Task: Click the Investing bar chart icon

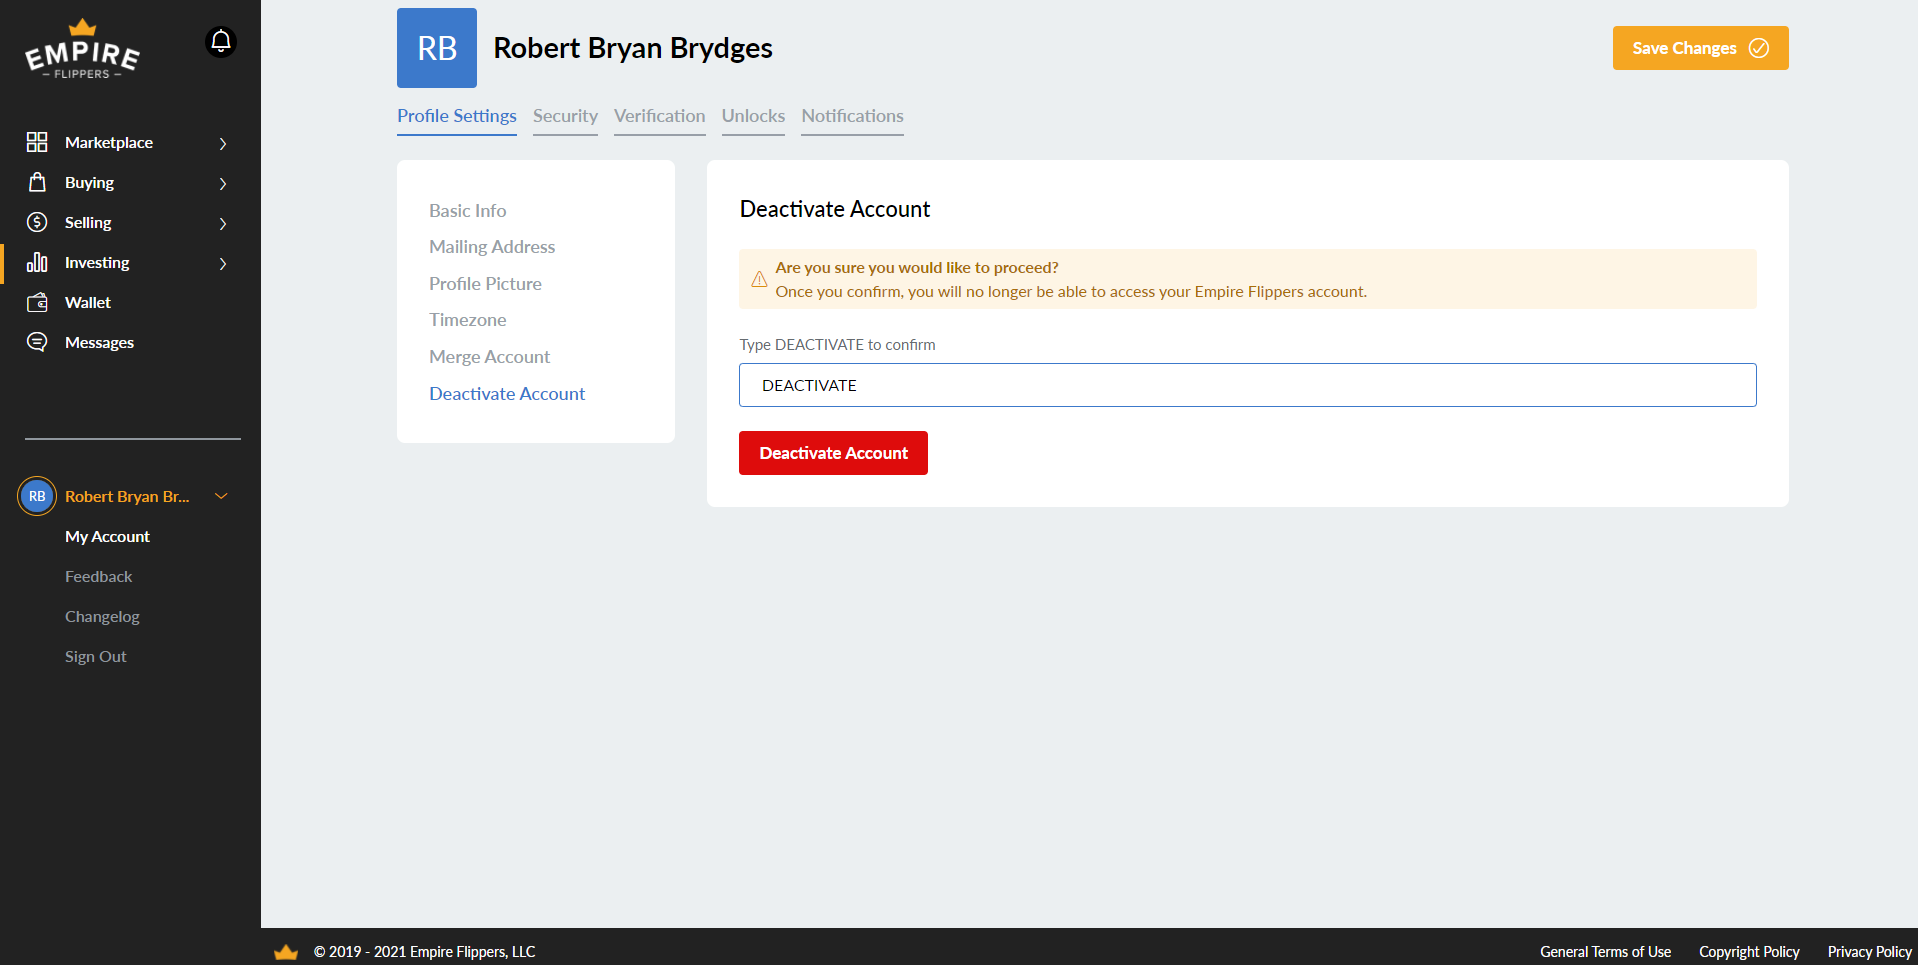Action: click(37, 262)
